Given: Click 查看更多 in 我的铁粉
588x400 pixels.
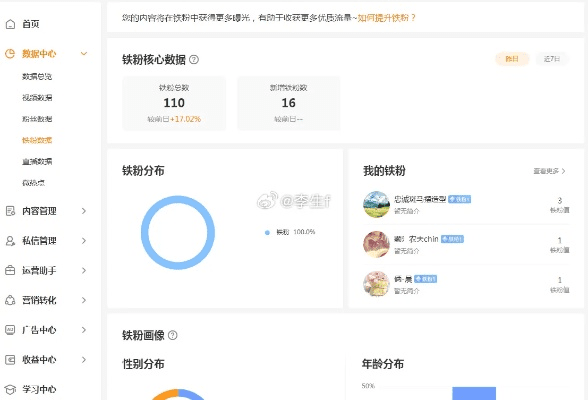Looking at the screenshot, I should pos(549,171).
